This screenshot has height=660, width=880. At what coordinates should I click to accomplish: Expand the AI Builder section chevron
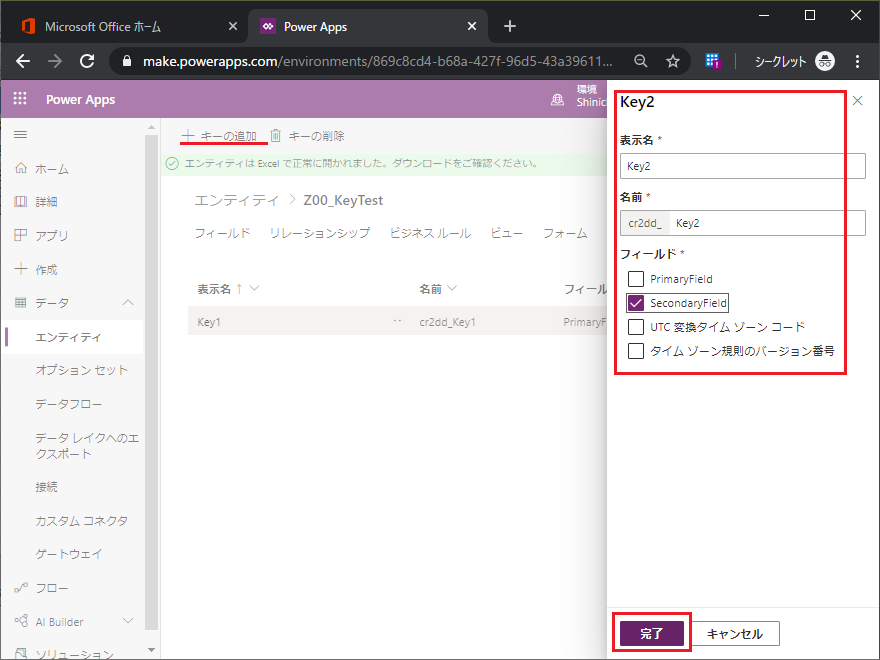(x=128, y=621)
